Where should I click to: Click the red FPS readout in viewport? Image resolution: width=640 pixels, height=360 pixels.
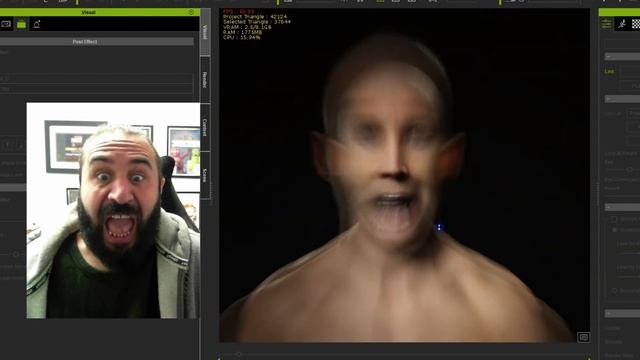click(239, 11)
